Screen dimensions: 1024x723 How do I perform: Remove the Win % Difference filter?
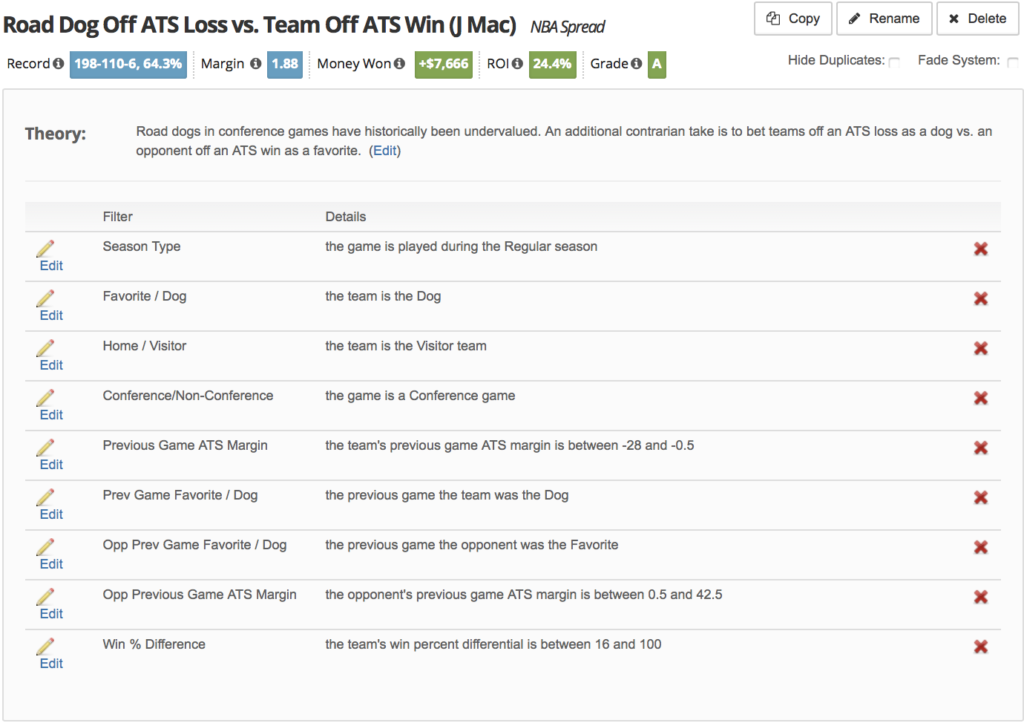[980, 646]
